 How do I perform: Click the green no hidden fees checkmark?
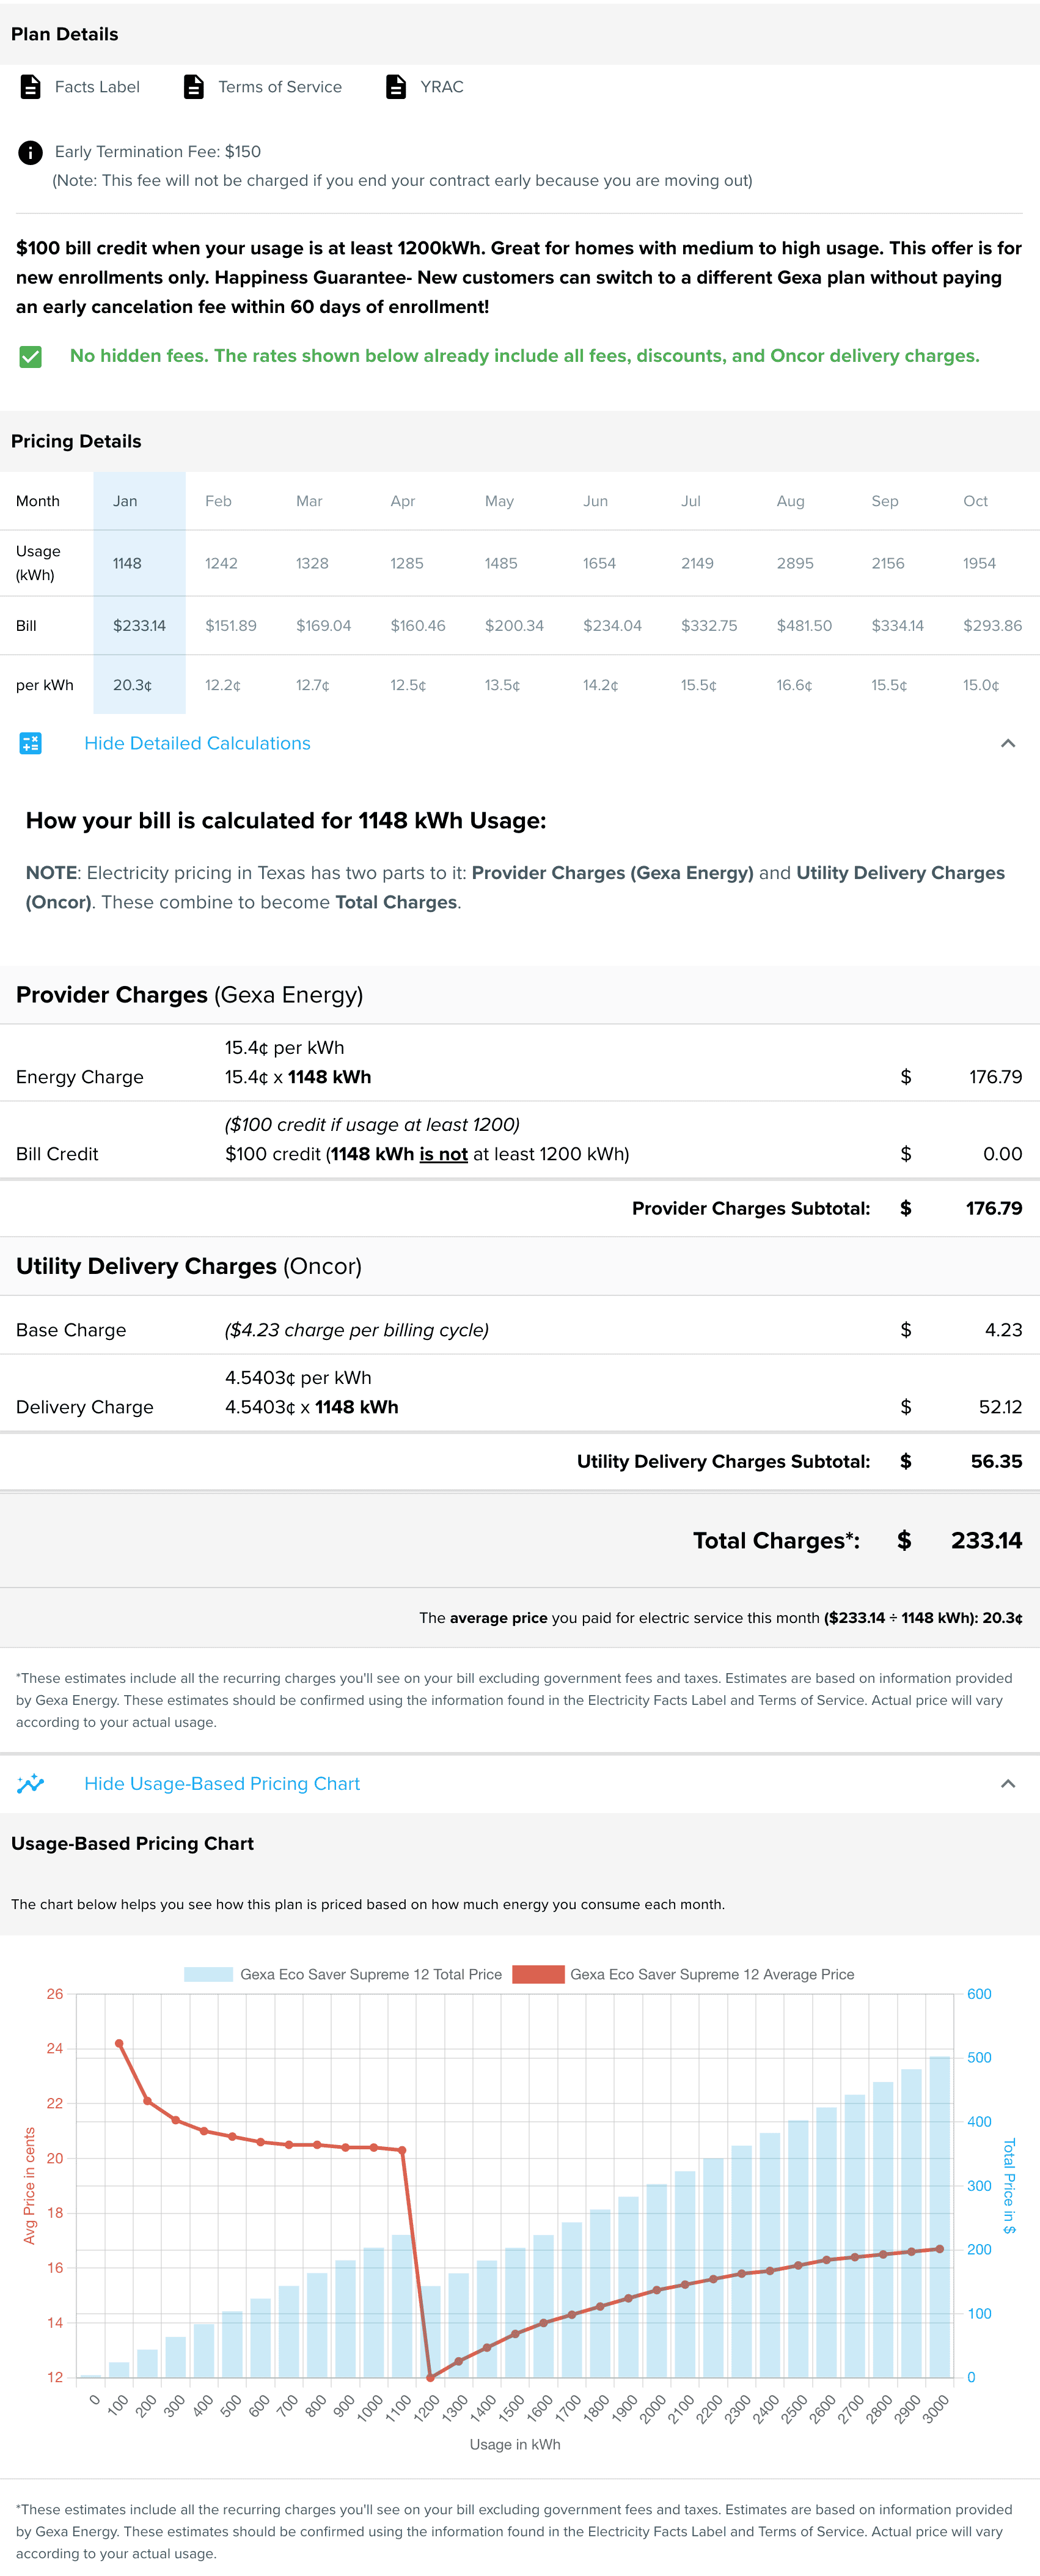pyautogui.click(x=31, y=357)
